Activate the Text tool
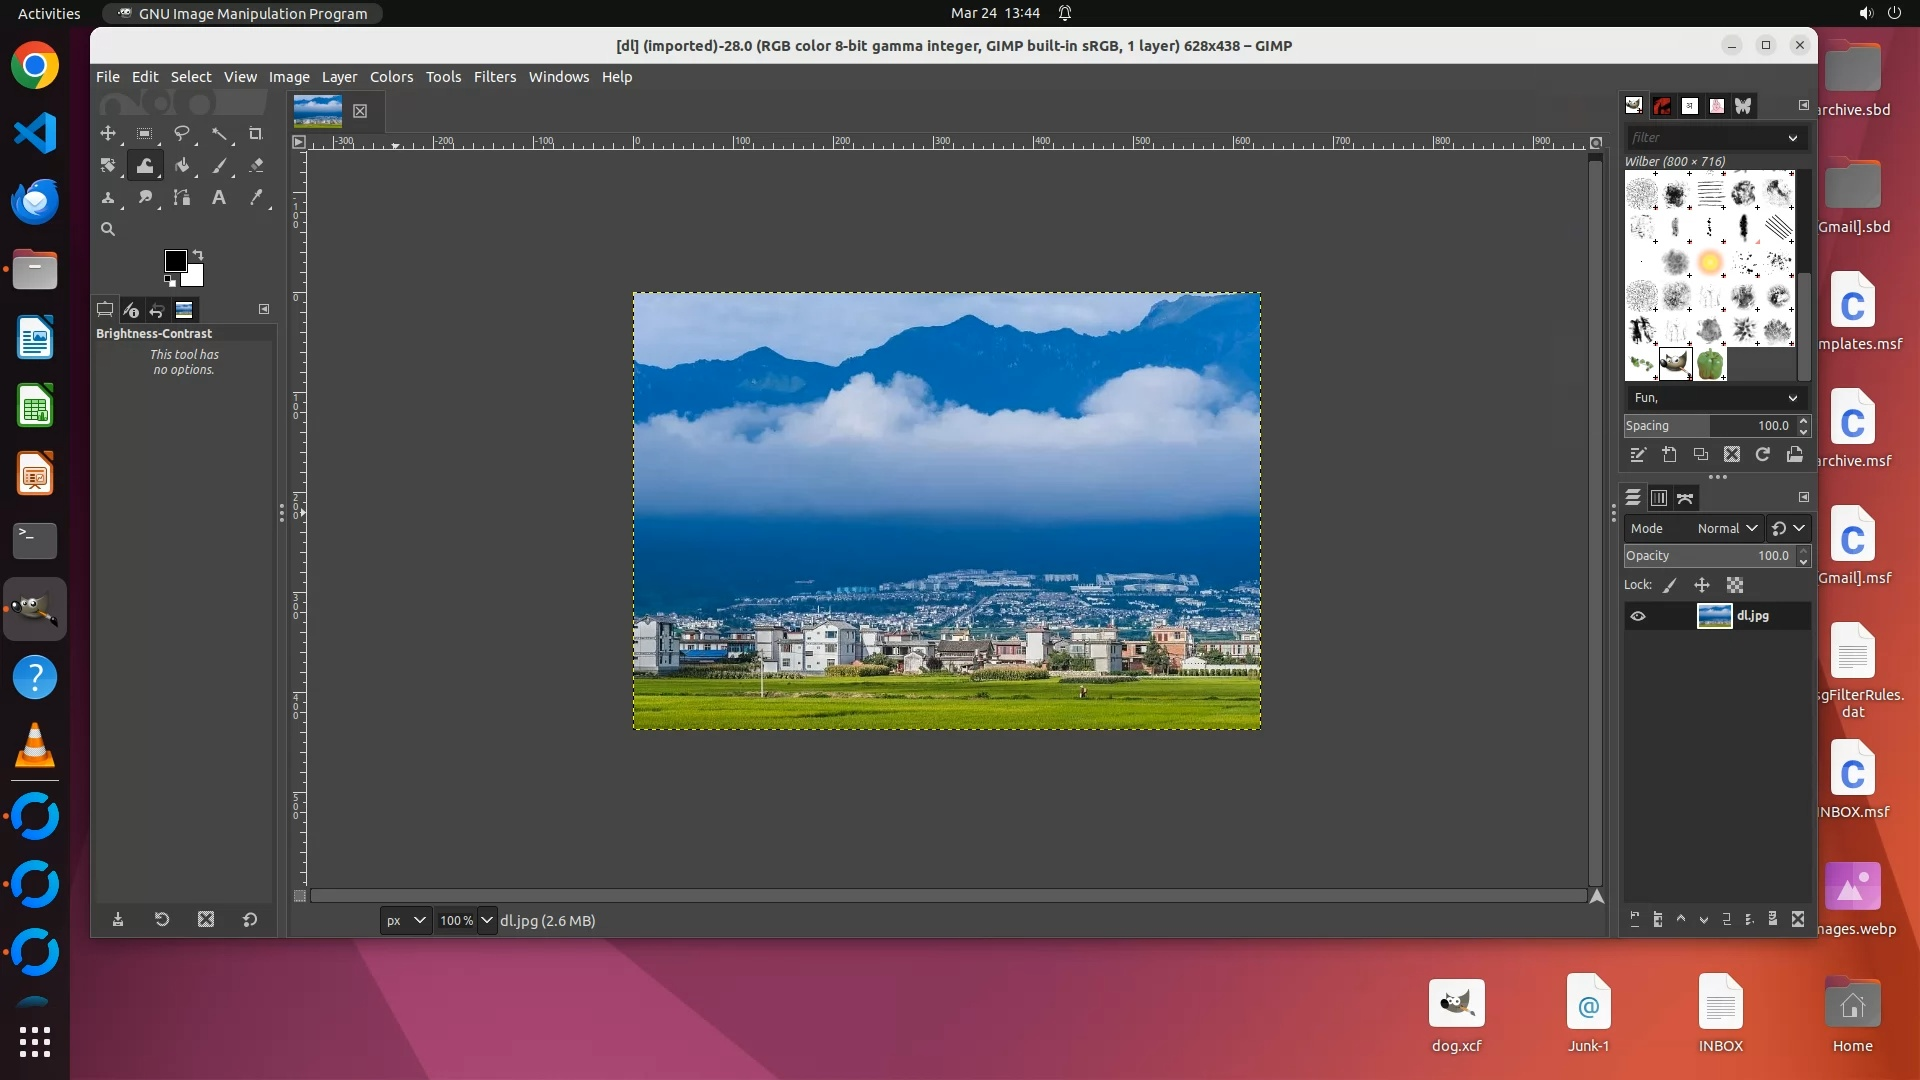This screenshot has height=1080, width=1920. 219,198
